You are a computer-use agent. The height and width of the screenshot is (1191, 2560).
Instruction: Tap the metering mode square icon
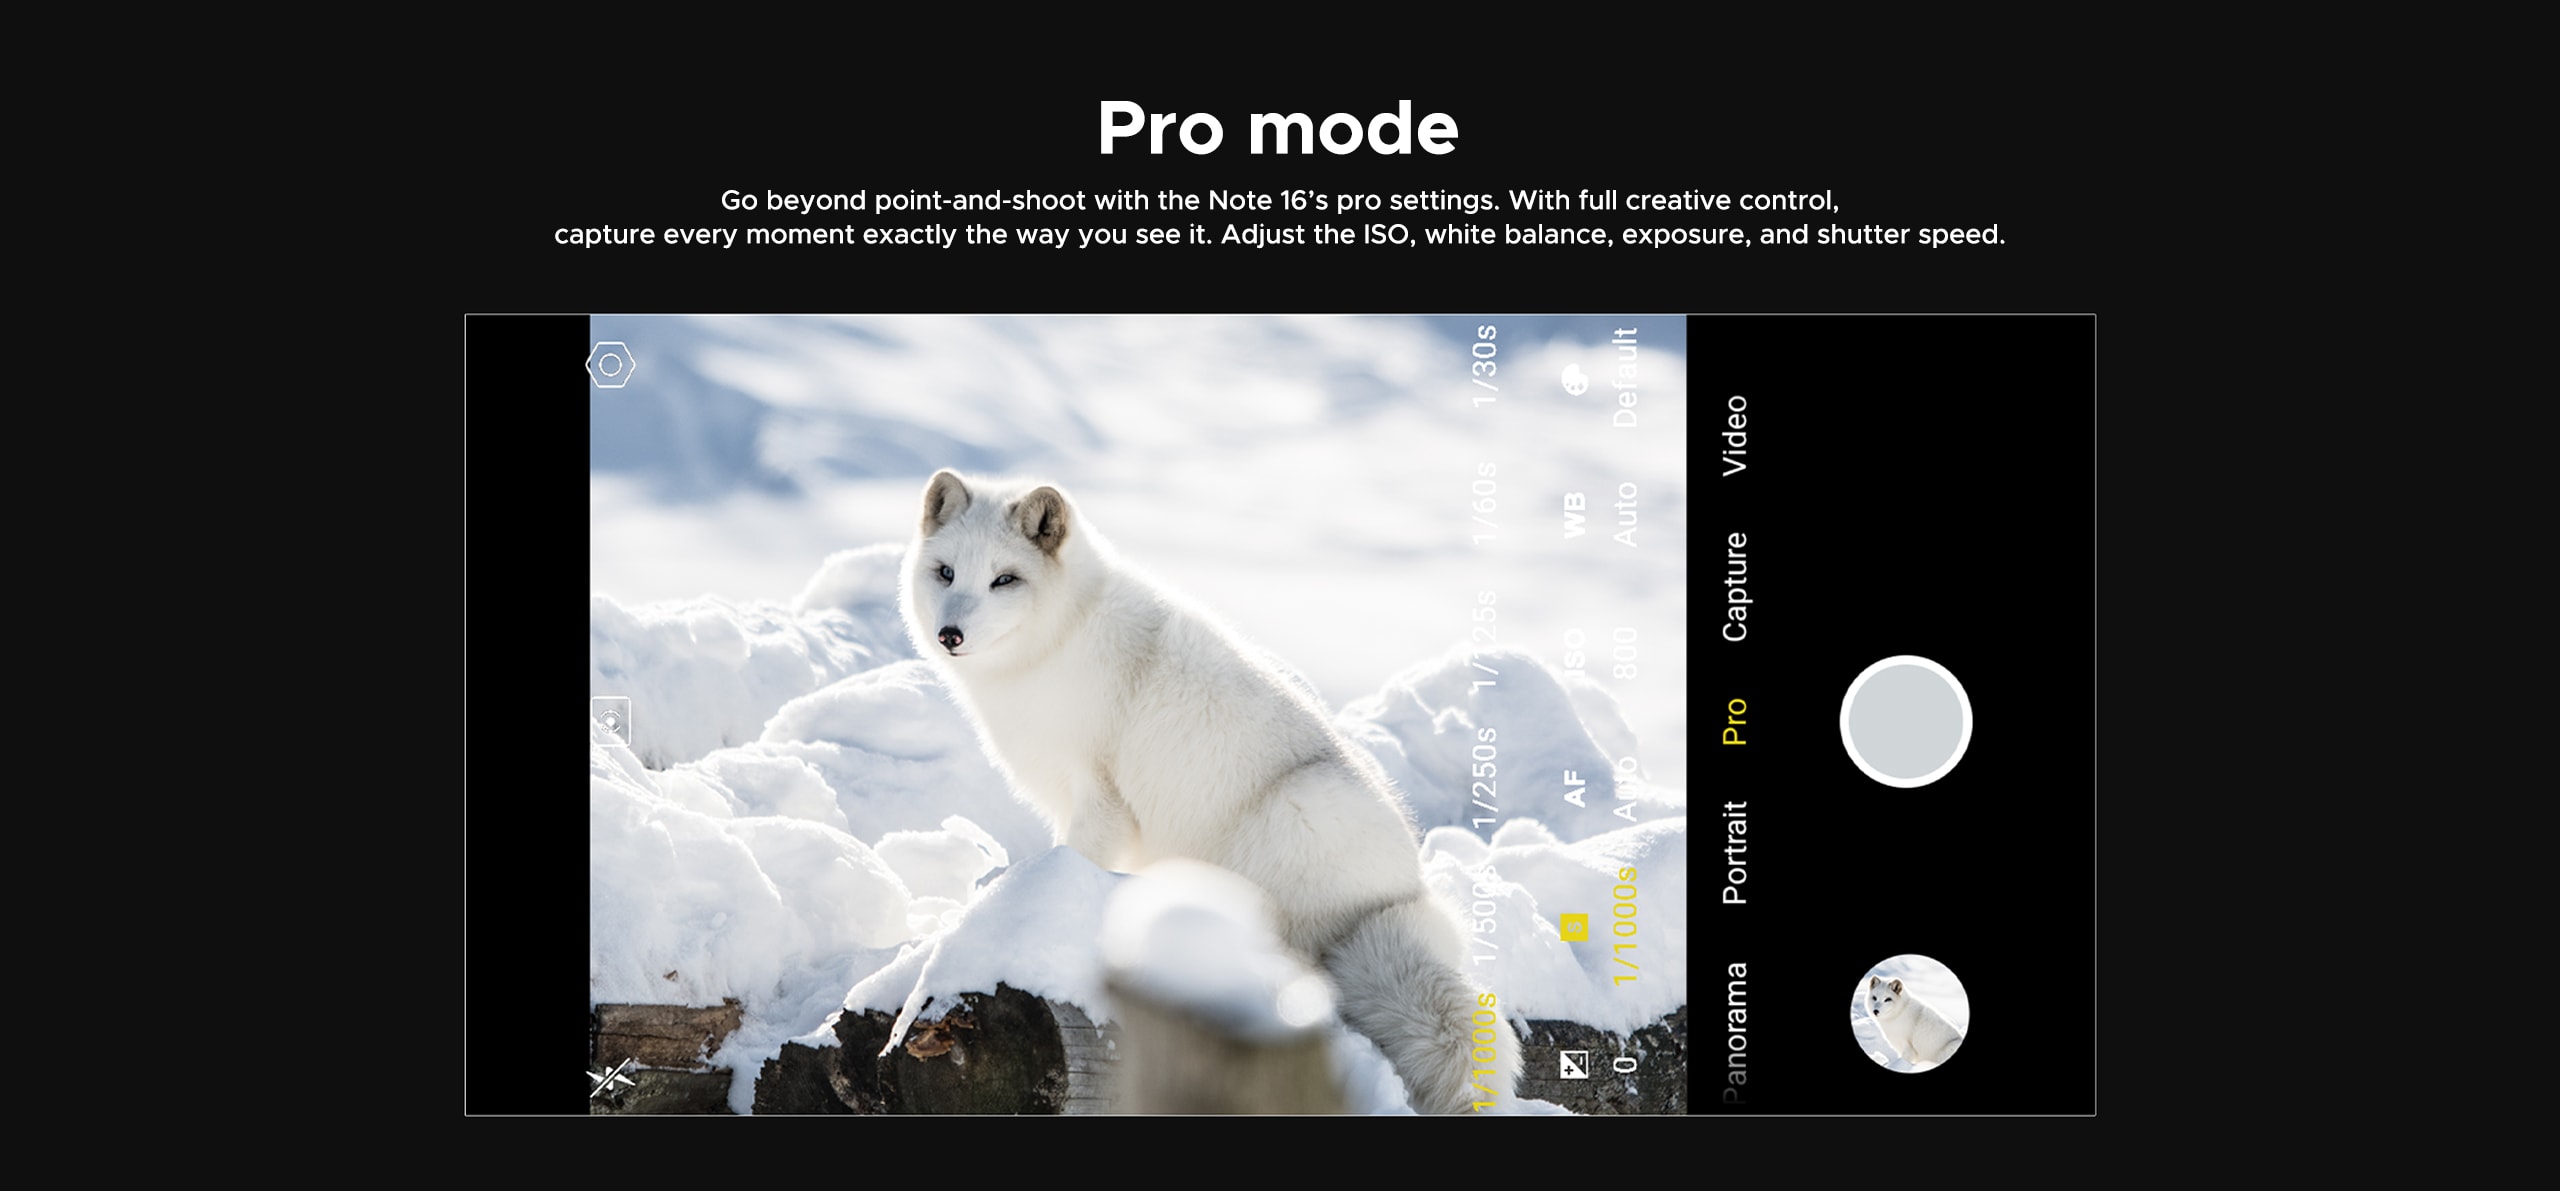(x=610, y=721)
